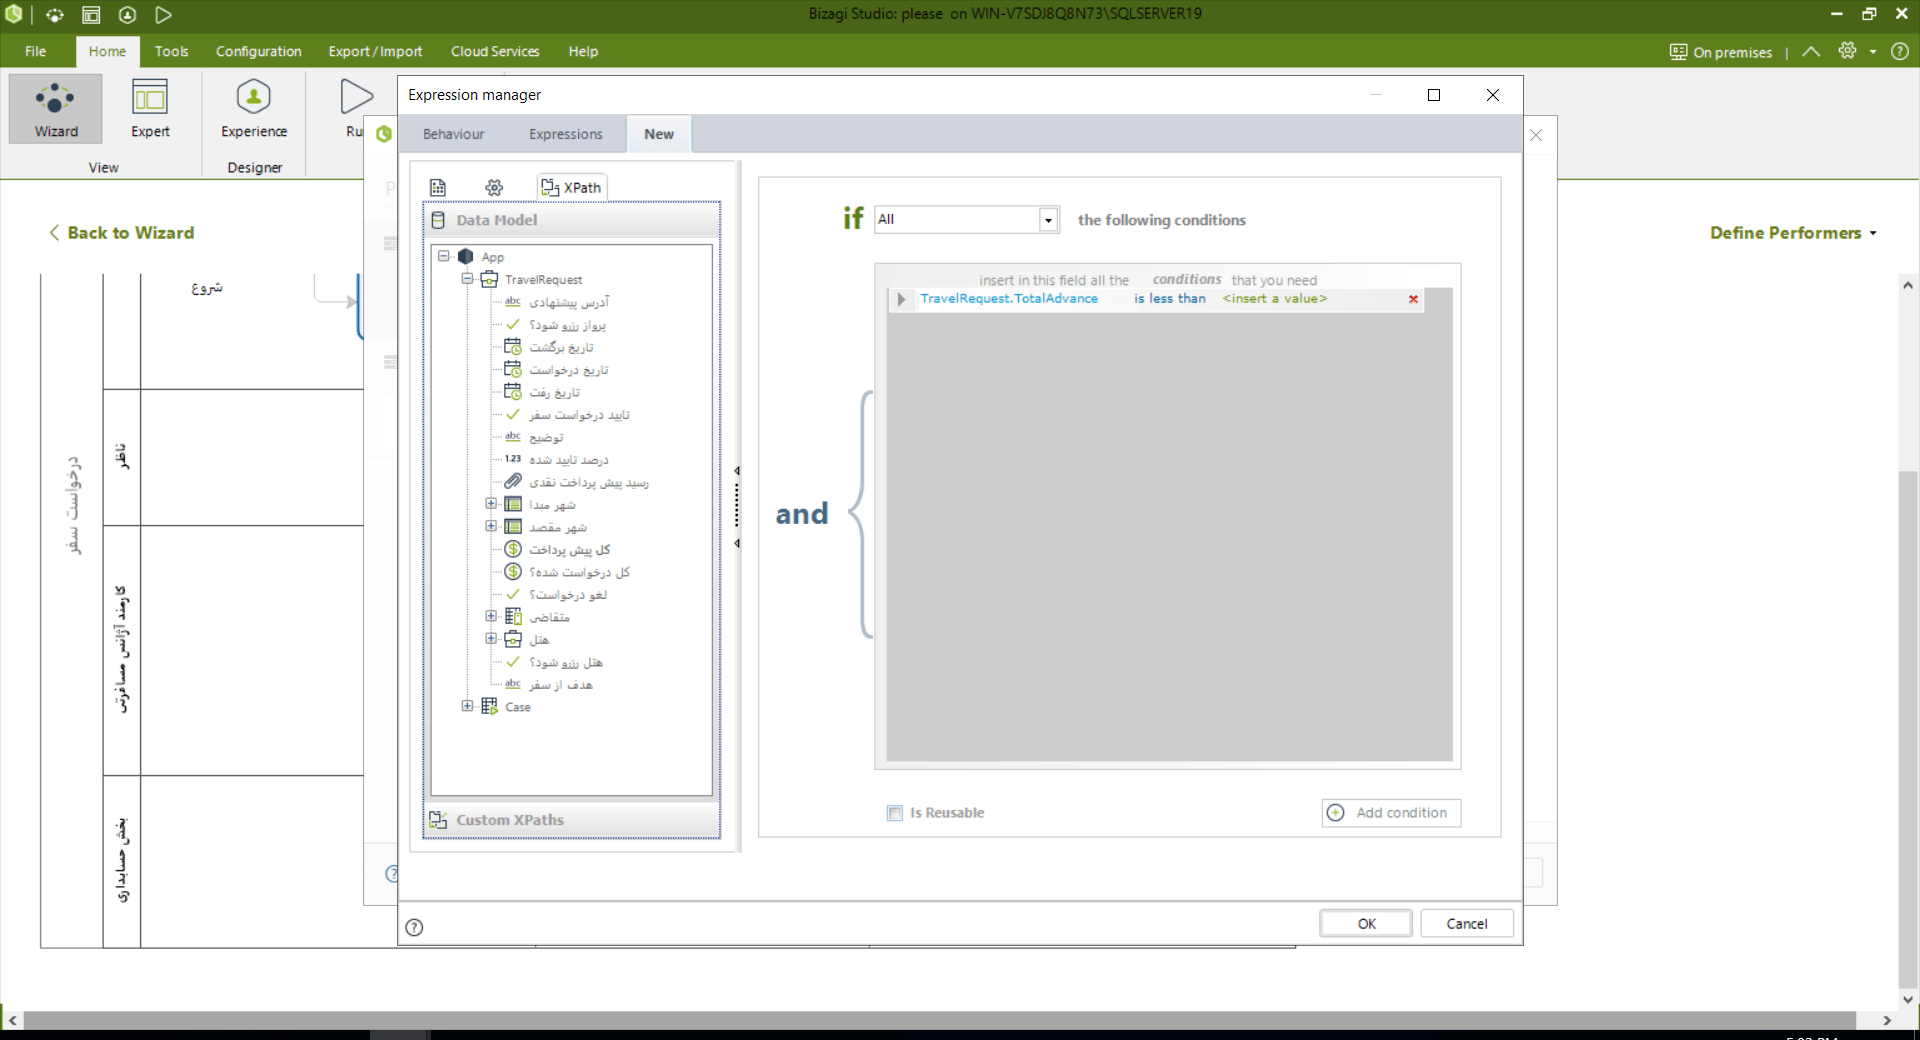The width and height of the screenshot is (1920, 1040).
Task: Click the Custom XPaths icon
Action: click(x=438, y=820)
